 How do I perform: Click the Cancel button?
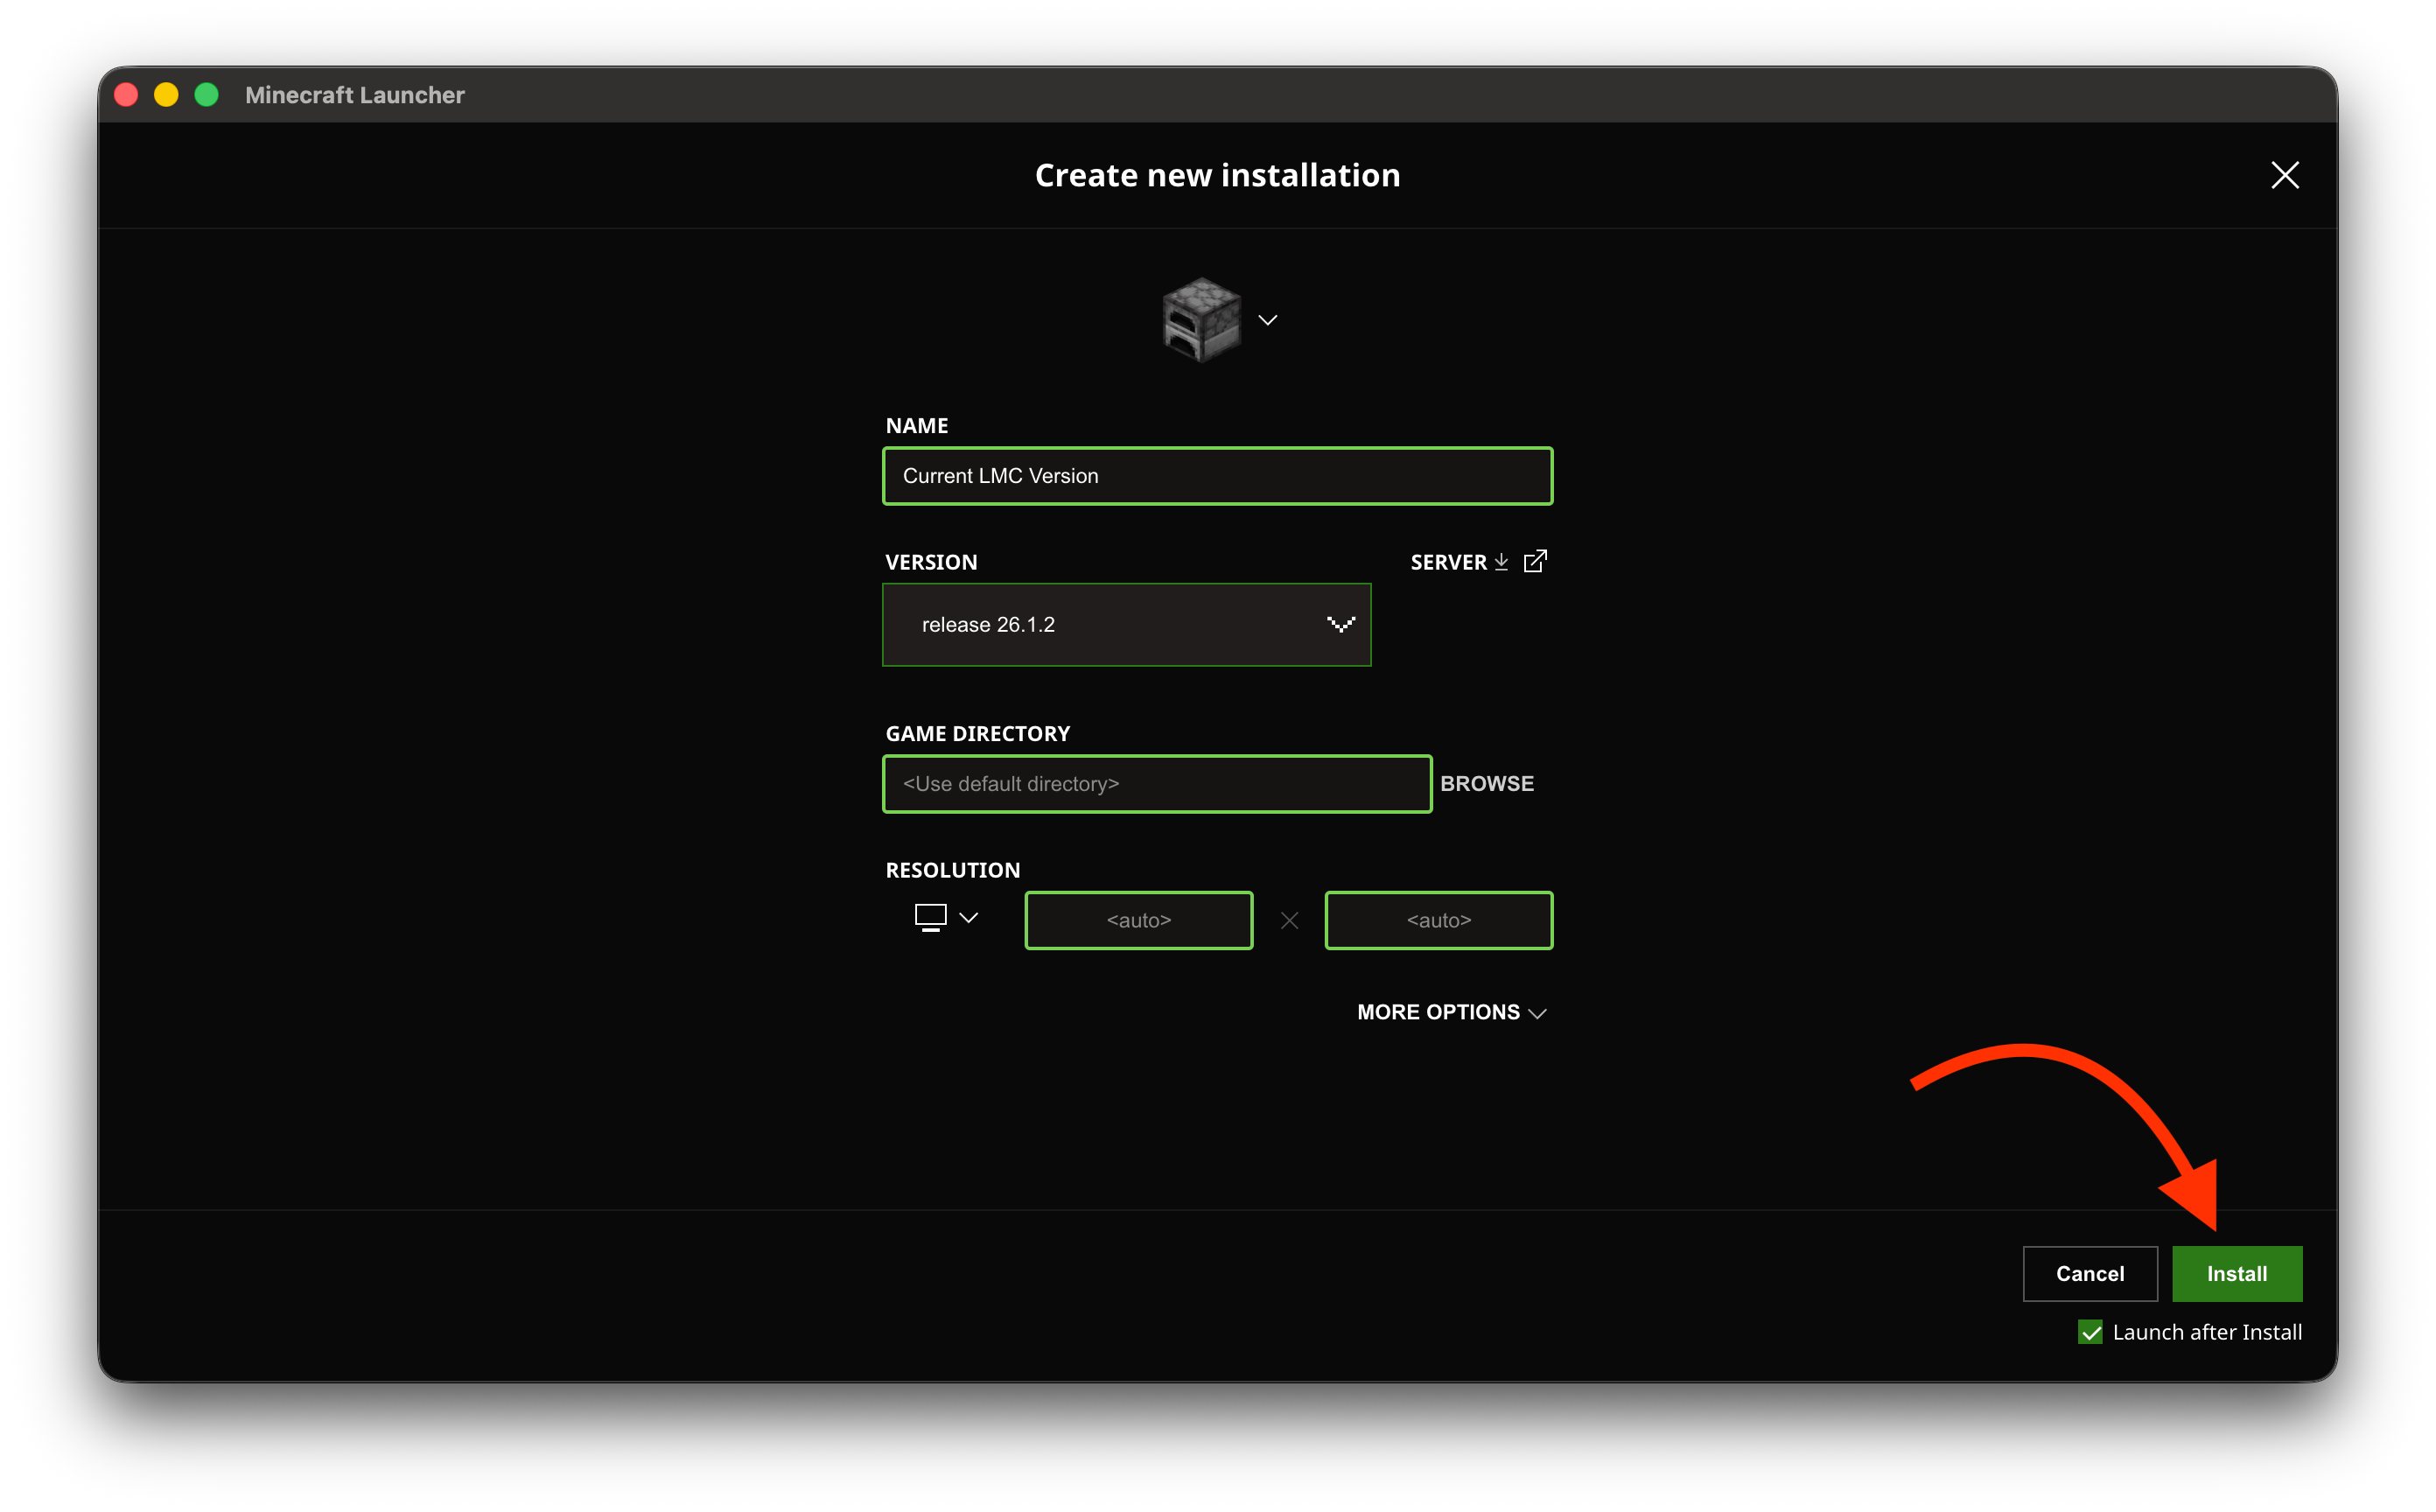(x=2090, y=1274)
